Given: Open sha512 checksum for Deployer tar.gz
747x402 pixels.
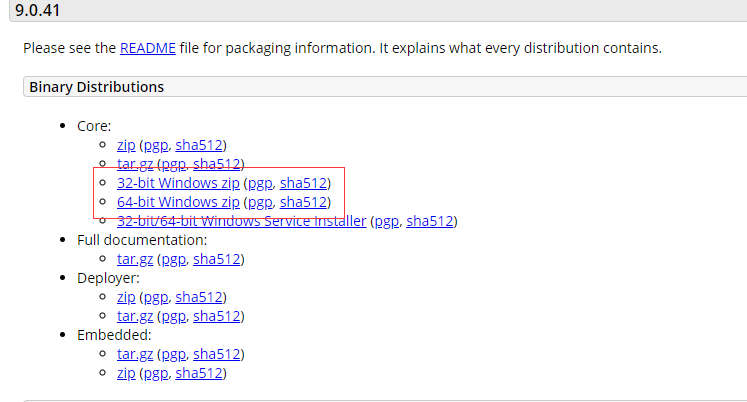Looking at the screenshot, I should coord(218,316).
